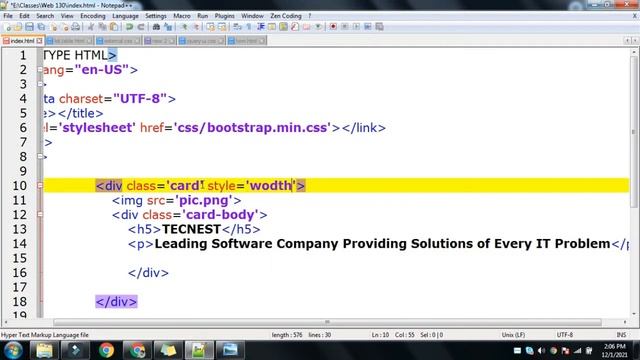Open the Search menu
The image size is (640, 360).
pyautogui.click(x=45, y=16)
